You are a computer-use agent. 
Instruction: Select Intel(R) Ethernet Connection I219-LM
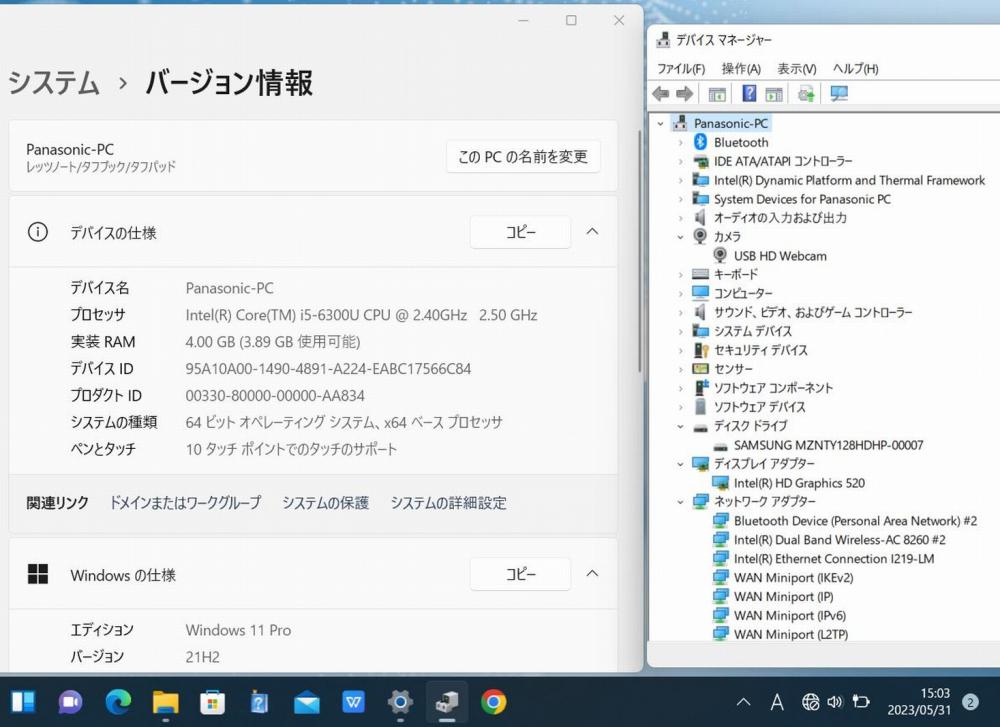(834, 559)
